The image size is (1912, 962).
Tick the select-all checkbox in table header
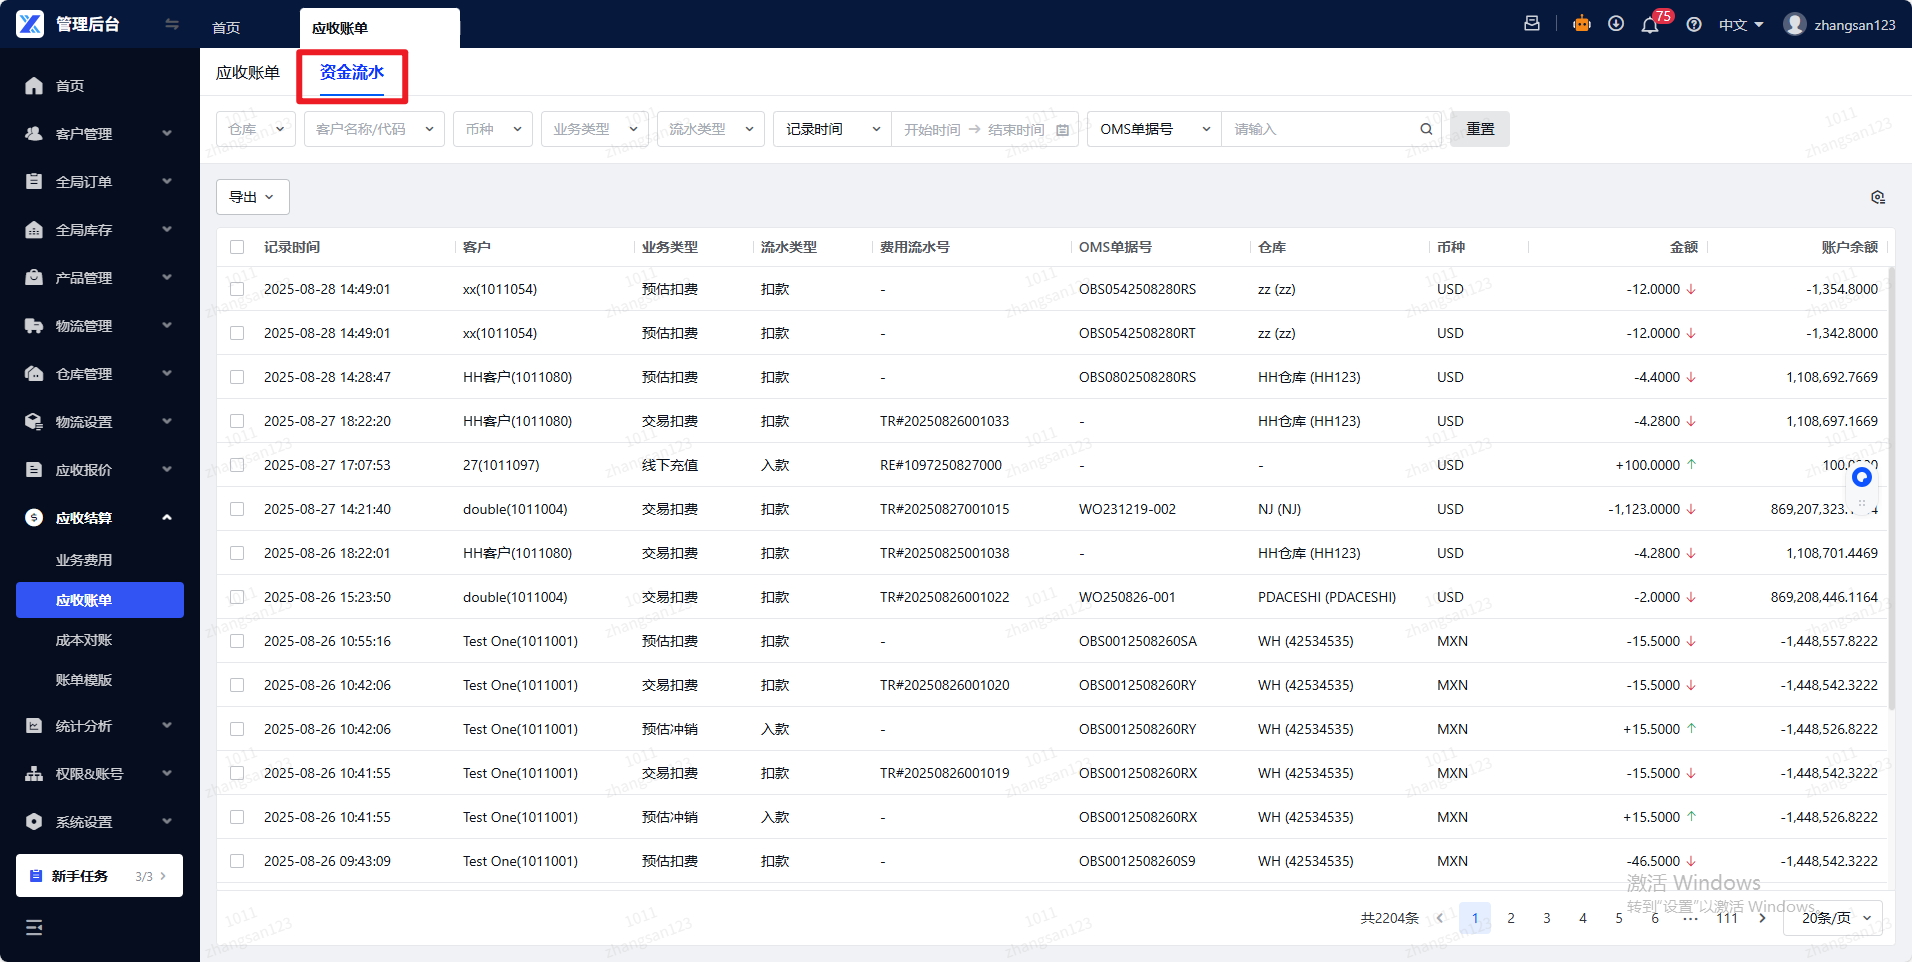(237, 247)
